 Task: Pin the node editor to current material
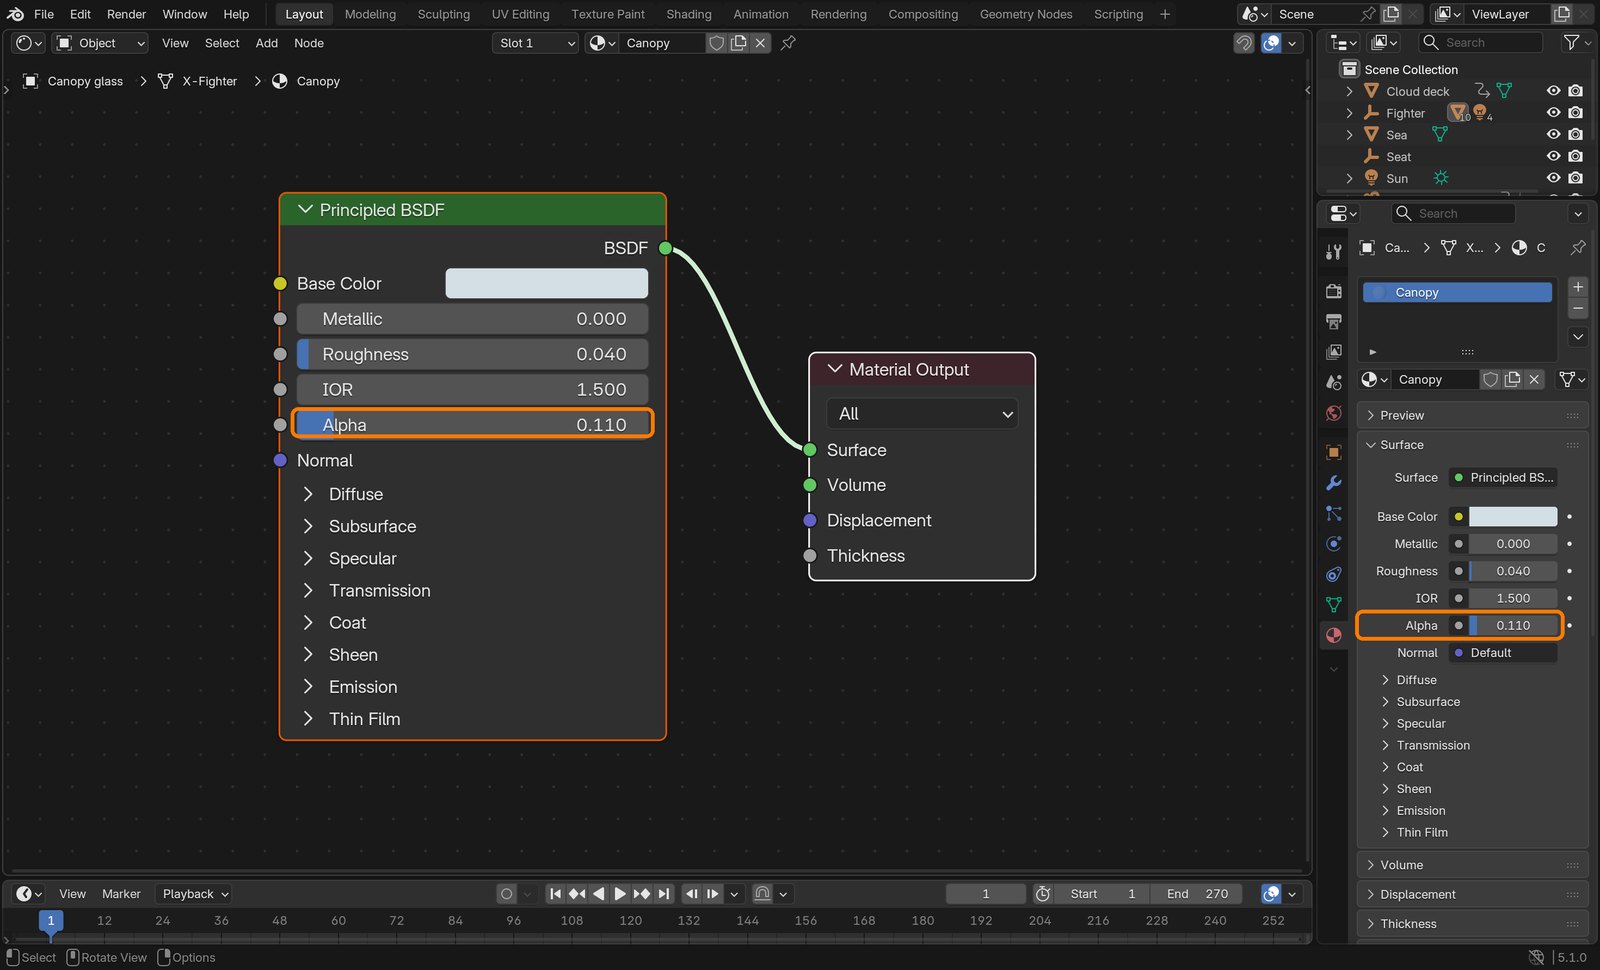point(788,43)
